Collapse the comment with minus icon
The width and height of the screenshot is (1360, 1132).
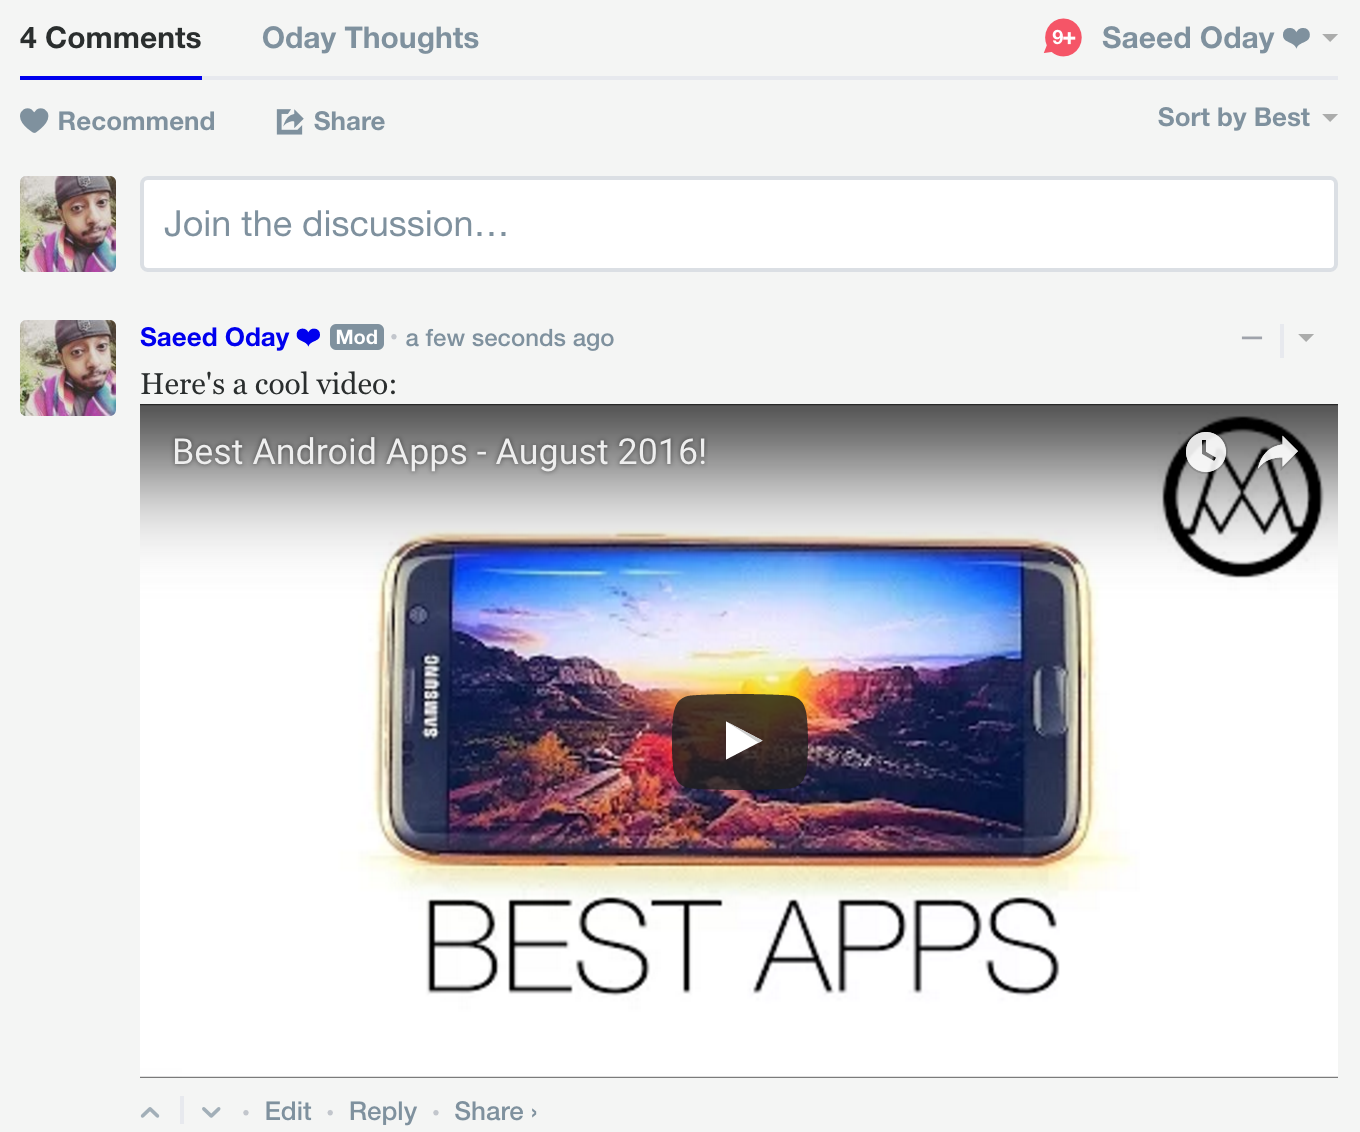pos(1252,338)
